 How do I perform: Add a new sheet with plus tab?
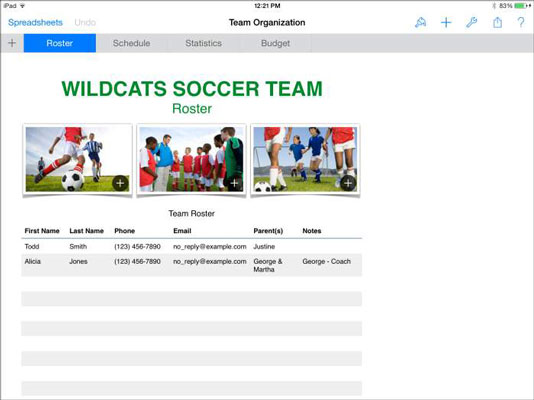tap(12, 43)
